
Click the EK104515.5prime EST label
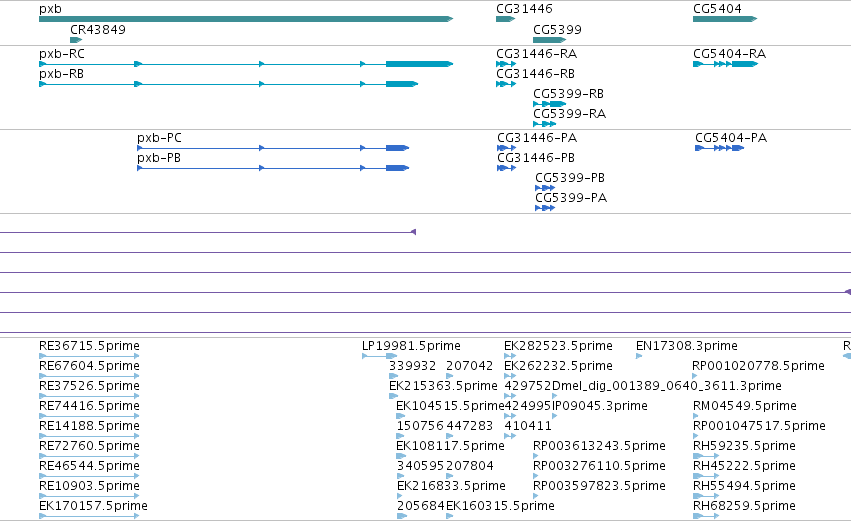click(450, 406)
